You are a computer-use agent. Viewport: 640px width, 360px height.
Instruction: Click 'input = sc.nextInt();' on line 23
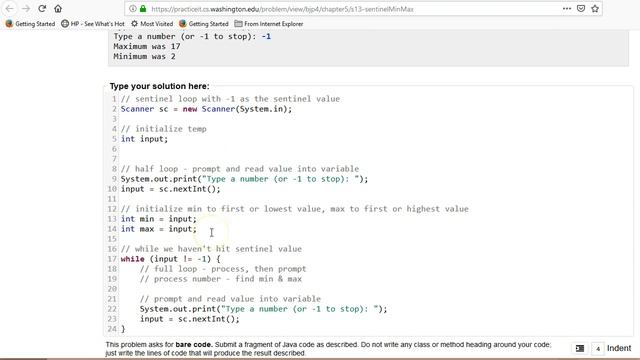coord(190,319)
